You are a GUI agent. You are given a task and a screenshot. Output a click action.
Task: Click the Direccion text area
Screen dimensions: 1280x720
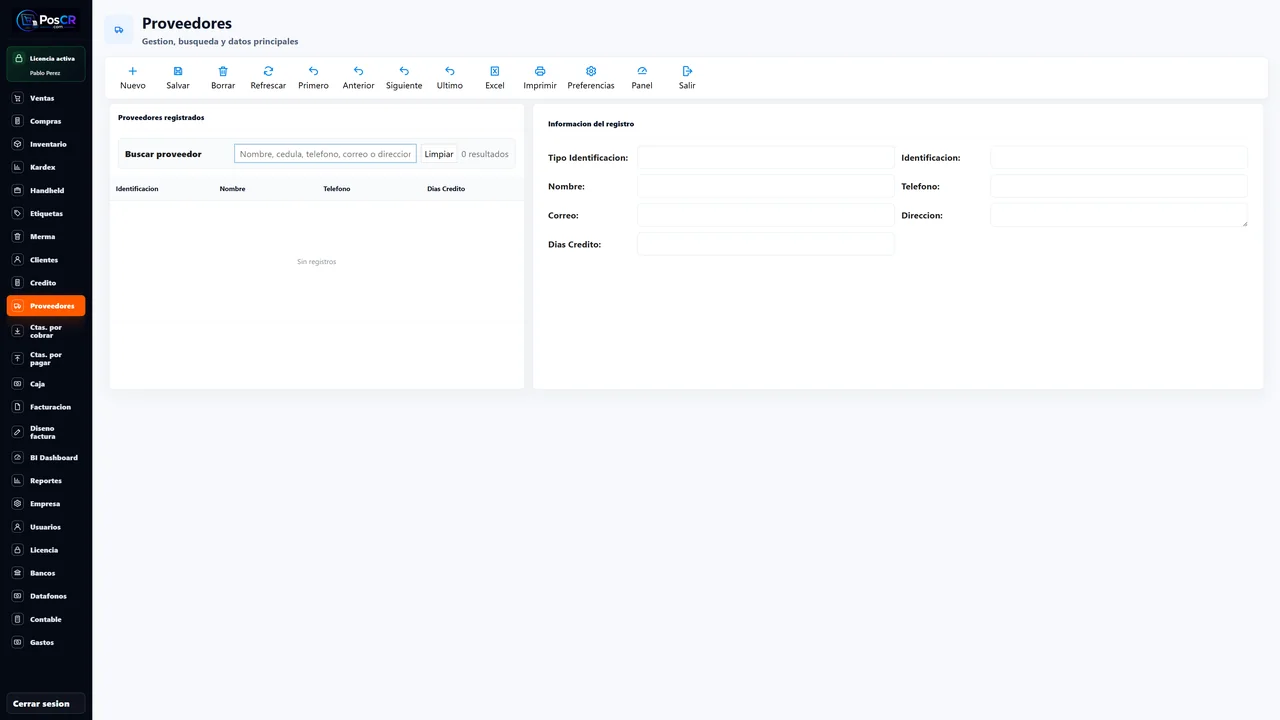(x=1119, y=216)
